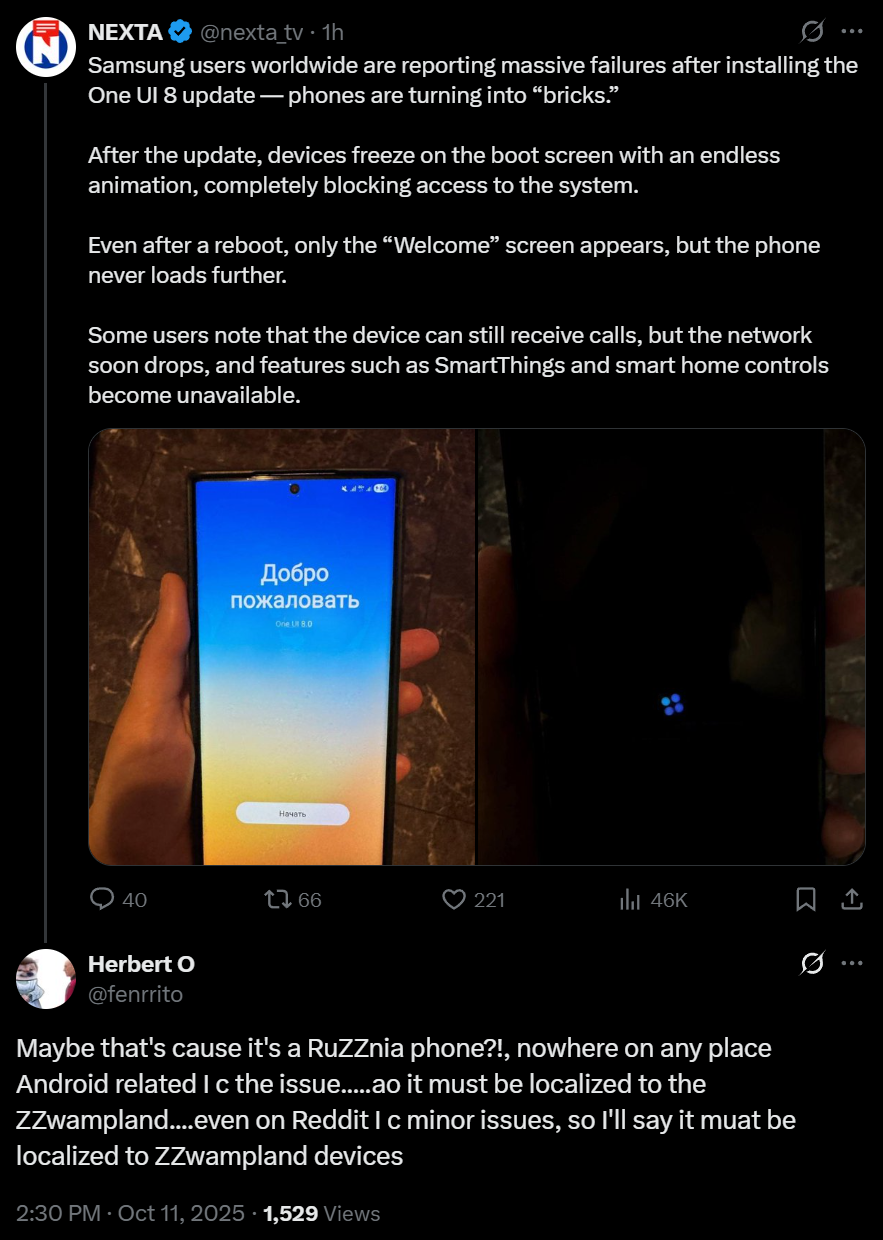Bookmark the NEXTA post
This screenshot has width=883, height=1240.
point(806,899)
